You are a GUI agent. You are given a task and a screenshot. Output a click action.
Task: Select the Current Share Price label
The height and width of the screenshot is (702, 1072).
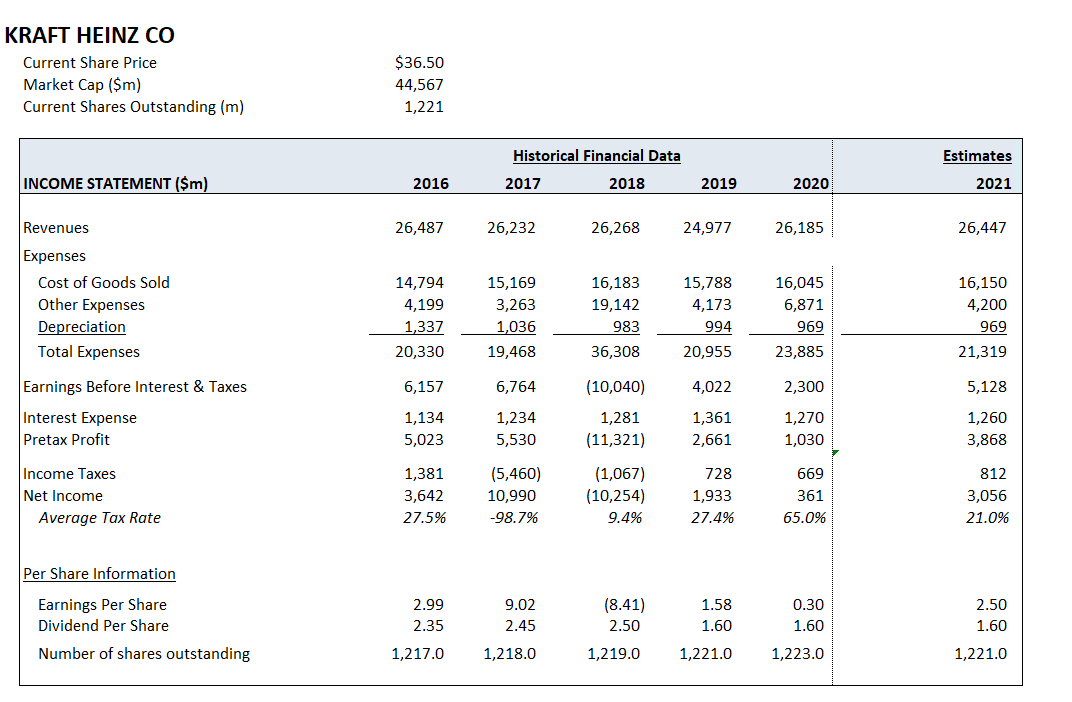tap(90, 63)
